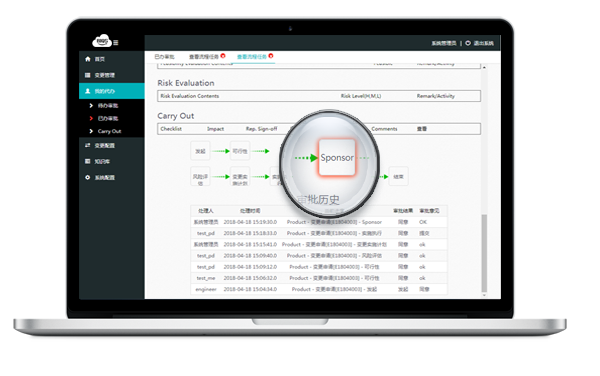600x376 pixels.
Task: Click the cloud logo in the sidebar header
Action: pos(102,41)
